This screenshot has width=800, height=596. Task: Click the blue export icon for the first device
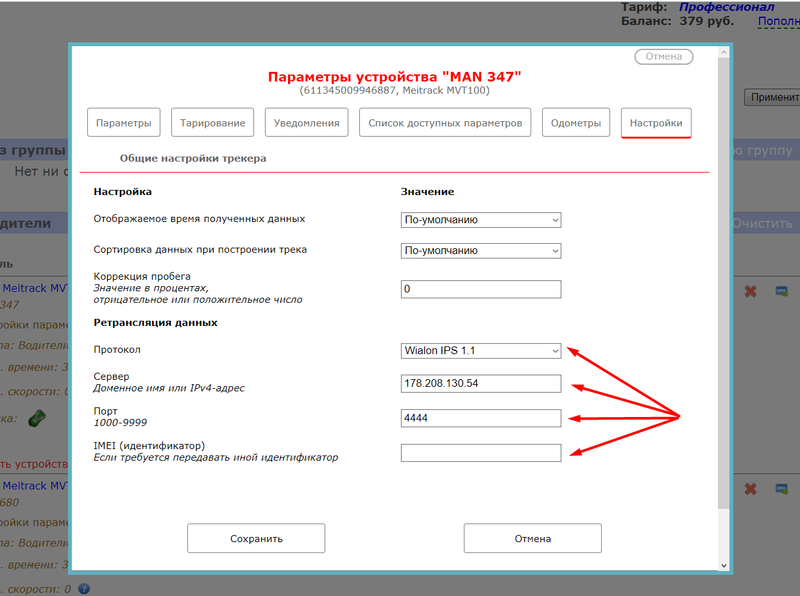(x=781, y=291)
